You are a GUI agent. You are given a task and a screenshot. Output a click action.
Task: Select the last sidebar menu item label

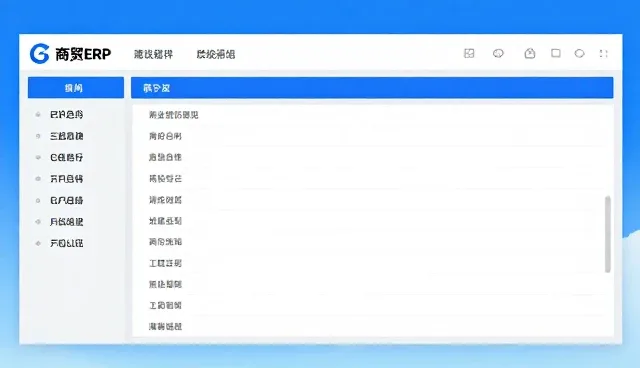pos(67,243)
